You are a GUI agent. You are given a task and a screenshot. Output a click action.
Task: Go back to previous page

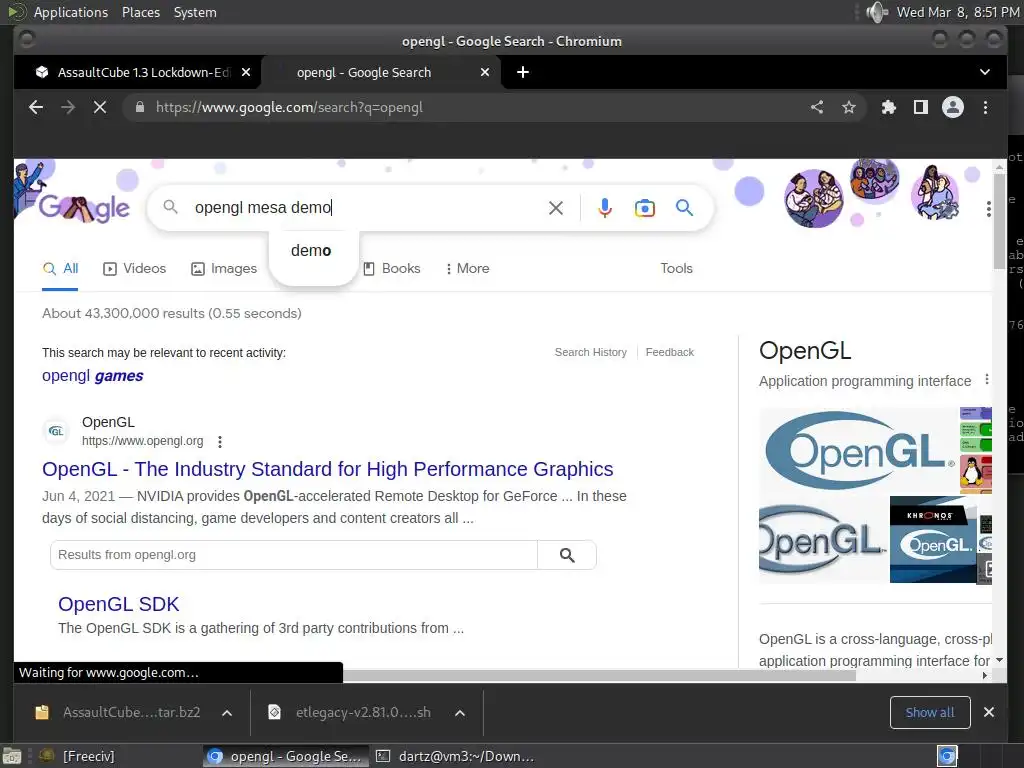point(36,107)
